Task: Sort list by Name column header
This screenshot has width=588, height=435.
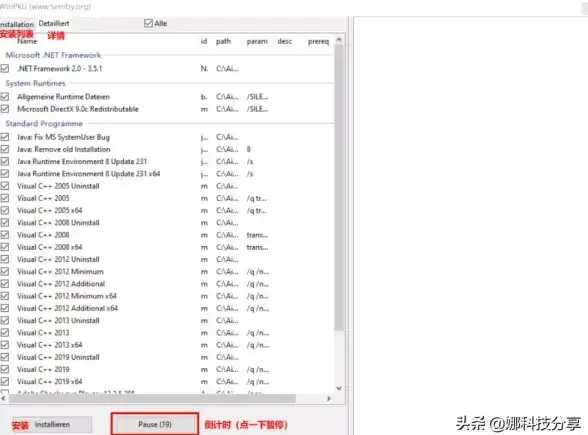Action: (x=27, y=41)
